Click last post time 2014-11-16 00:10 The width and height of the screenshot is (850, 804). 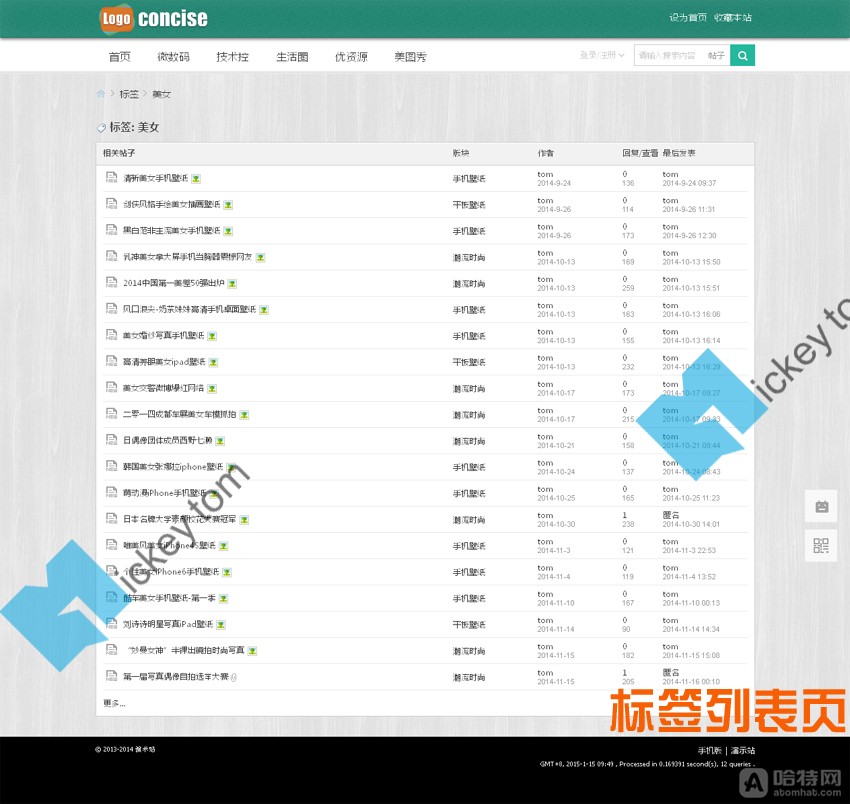(x=691, y=681)
